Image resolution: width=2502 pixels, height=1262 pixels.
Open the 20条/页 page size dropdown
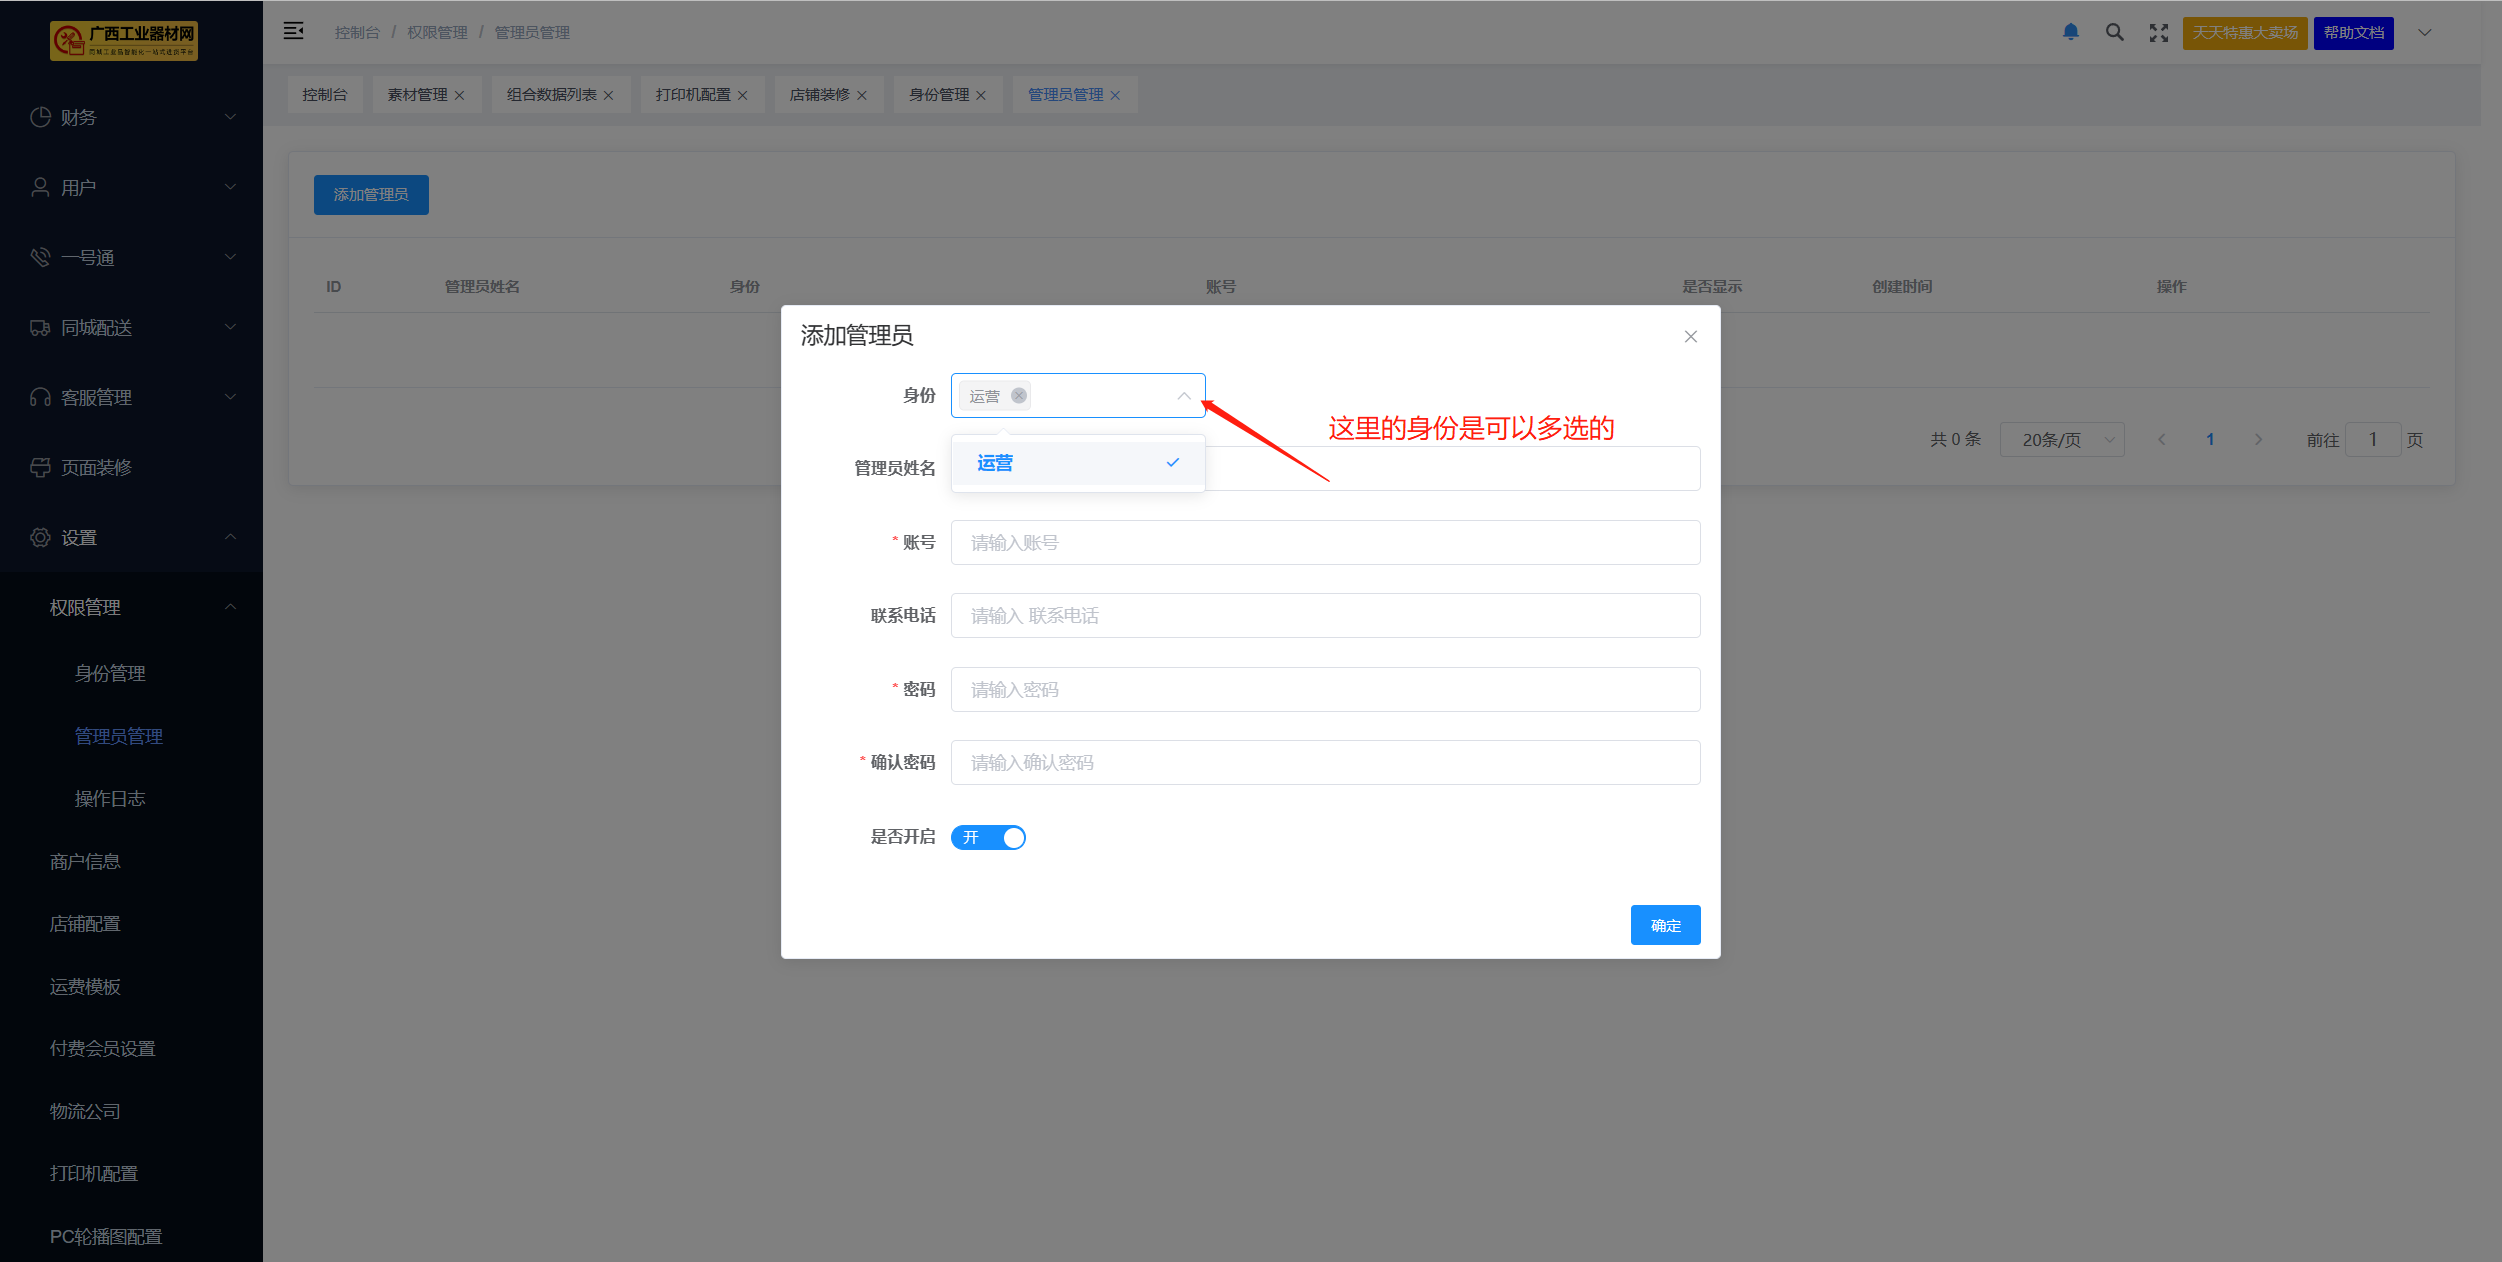point(2061,440)
